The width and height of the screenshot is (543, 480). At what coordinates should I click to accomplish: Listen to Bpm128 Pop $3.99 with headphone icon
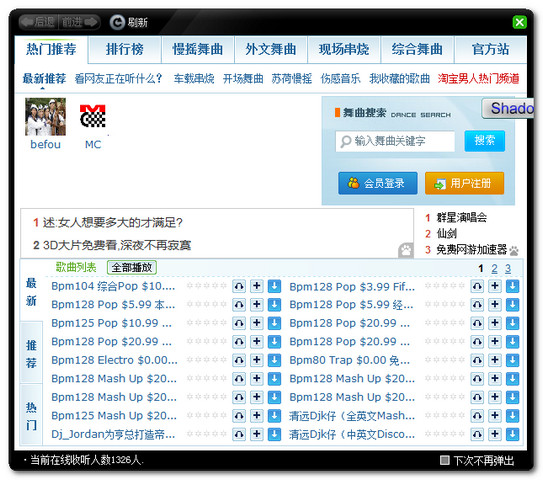(477, 286)
